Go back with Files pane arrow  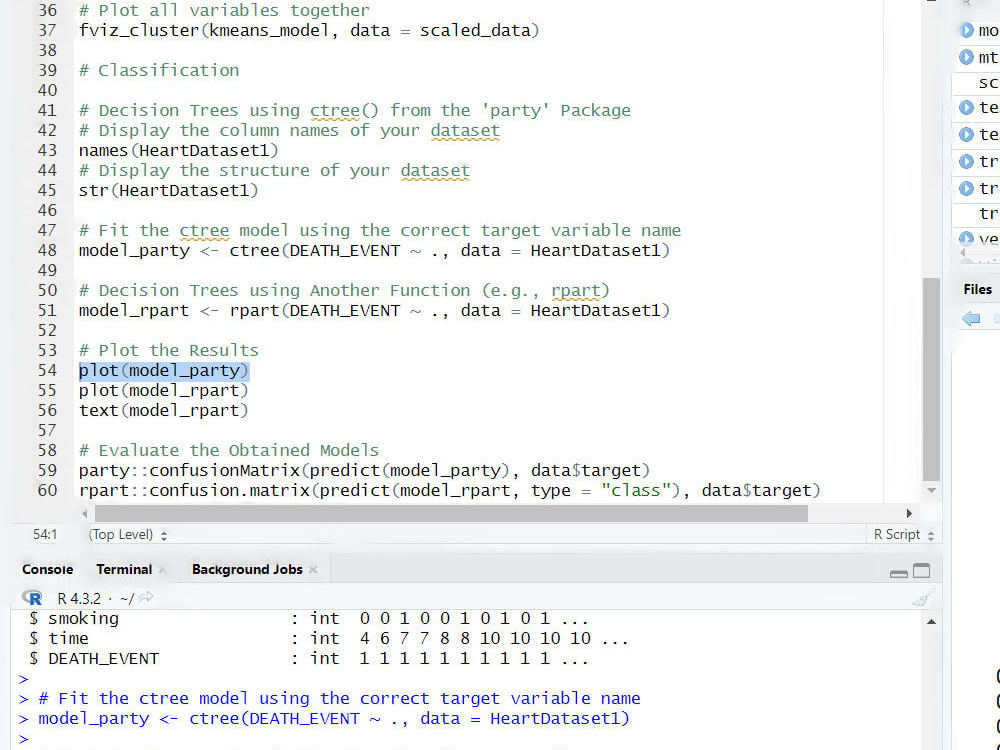click(x=971, y=318)
